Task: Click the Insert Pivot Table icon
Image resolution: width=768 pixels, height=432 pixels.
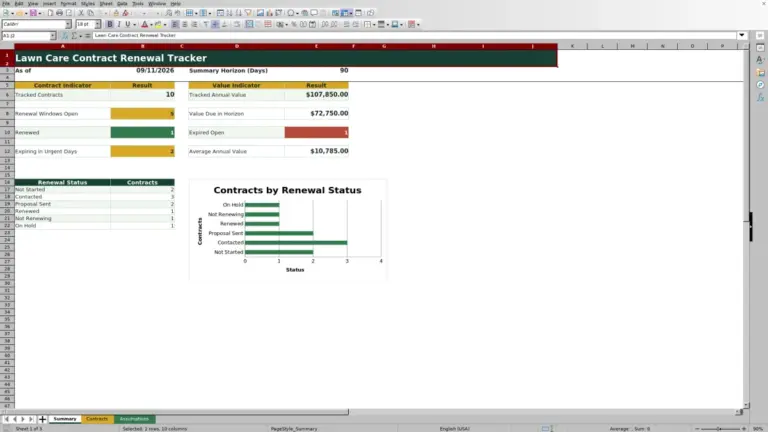Action: coord(278,13)
